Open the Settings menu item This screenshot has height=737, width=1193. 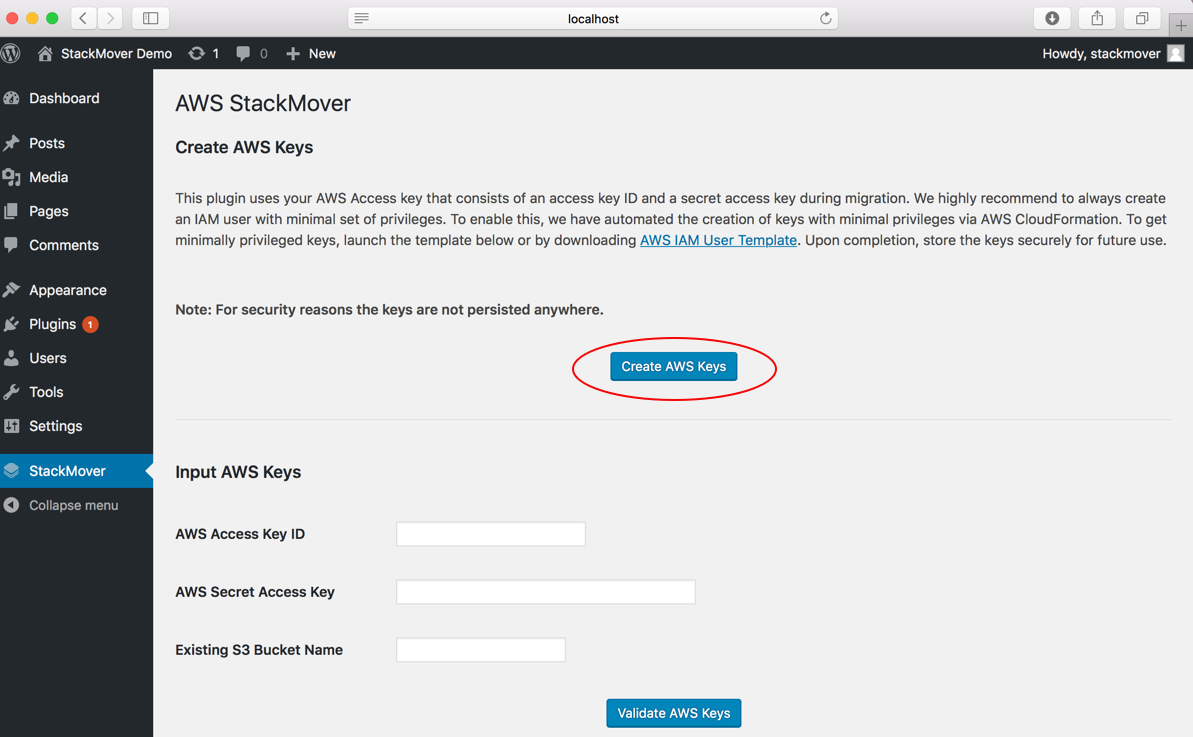tap(76, 426)
